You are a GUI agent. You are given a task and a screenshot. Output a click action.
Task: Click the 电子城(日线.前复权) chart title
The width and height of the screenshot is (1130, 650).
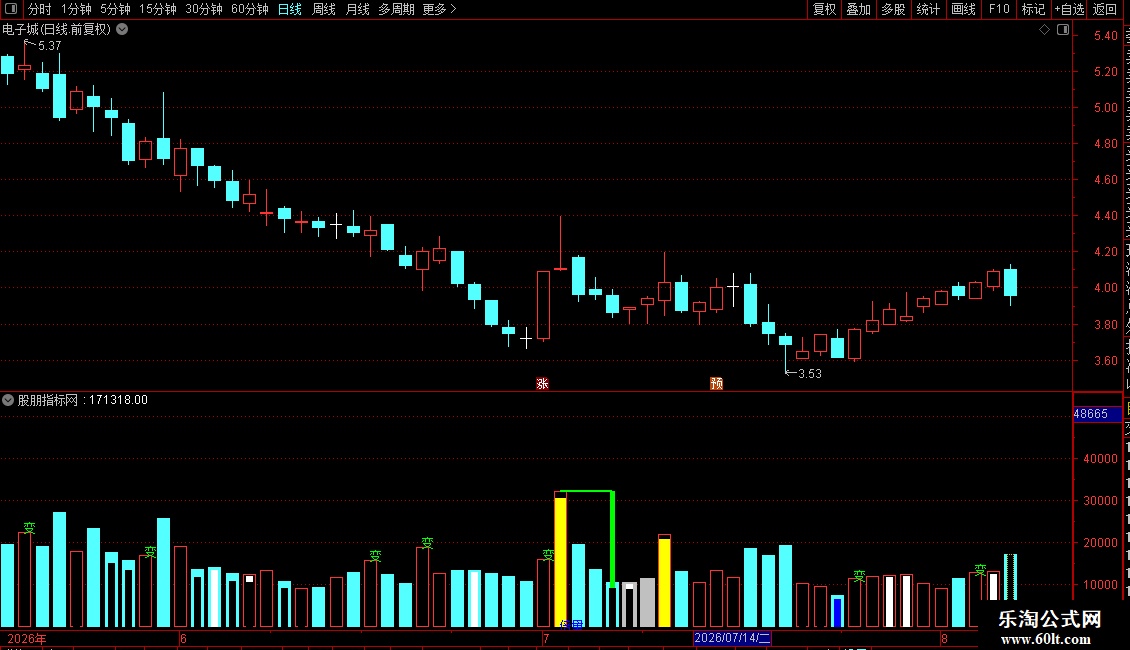[56, 30]
